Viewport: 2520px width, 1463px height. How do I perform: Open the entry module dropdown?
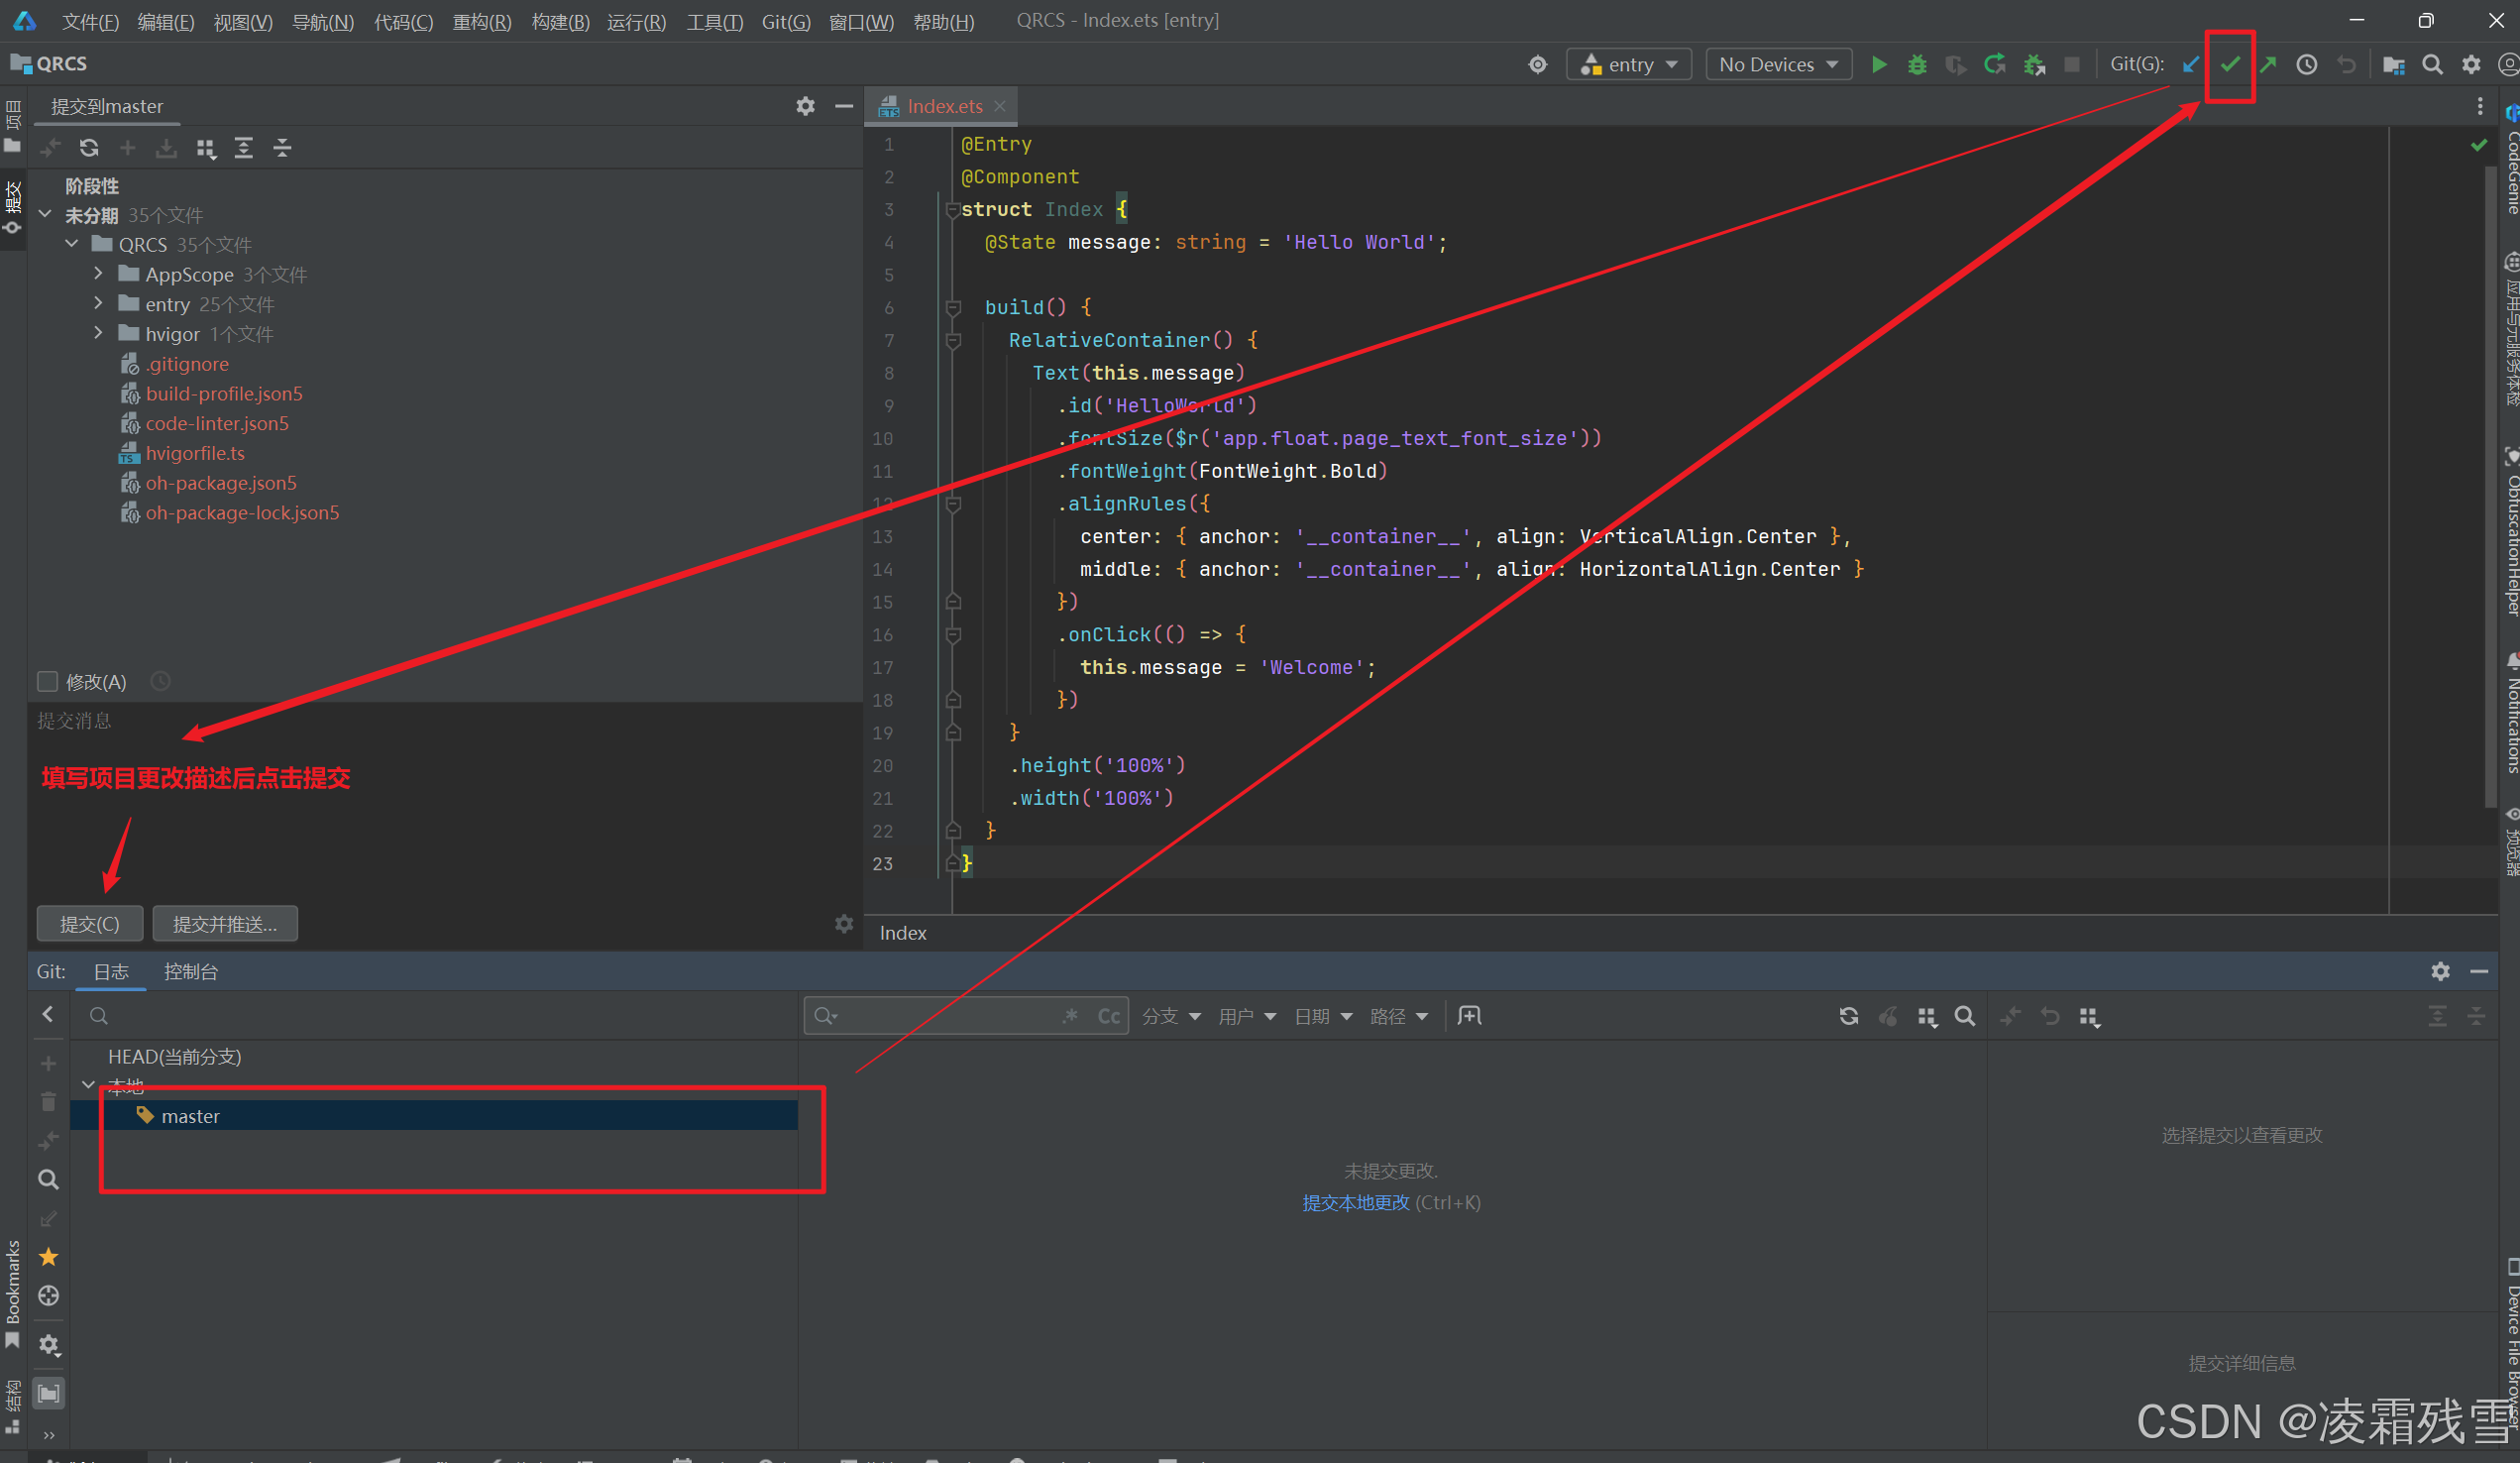(1628, 65)
